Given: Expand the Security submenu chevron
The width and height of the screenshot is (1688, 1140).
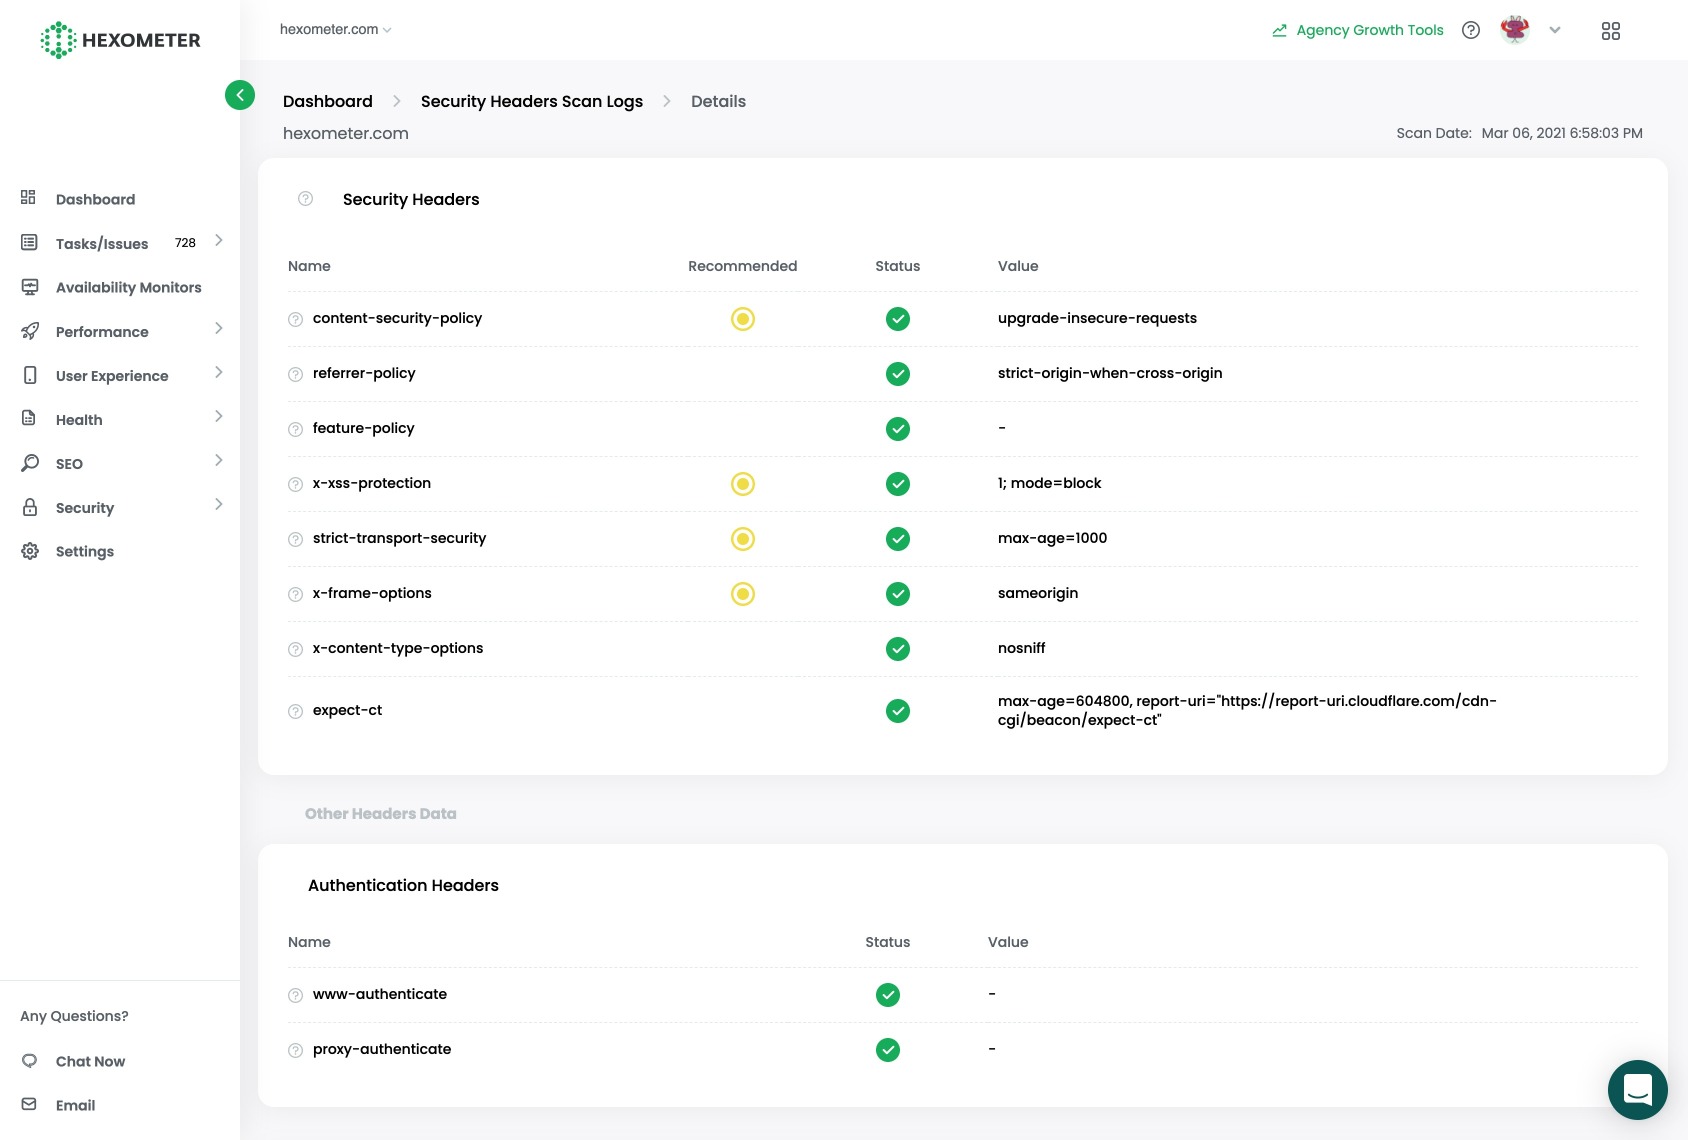Looking at the screenshot, I should 218,505.
